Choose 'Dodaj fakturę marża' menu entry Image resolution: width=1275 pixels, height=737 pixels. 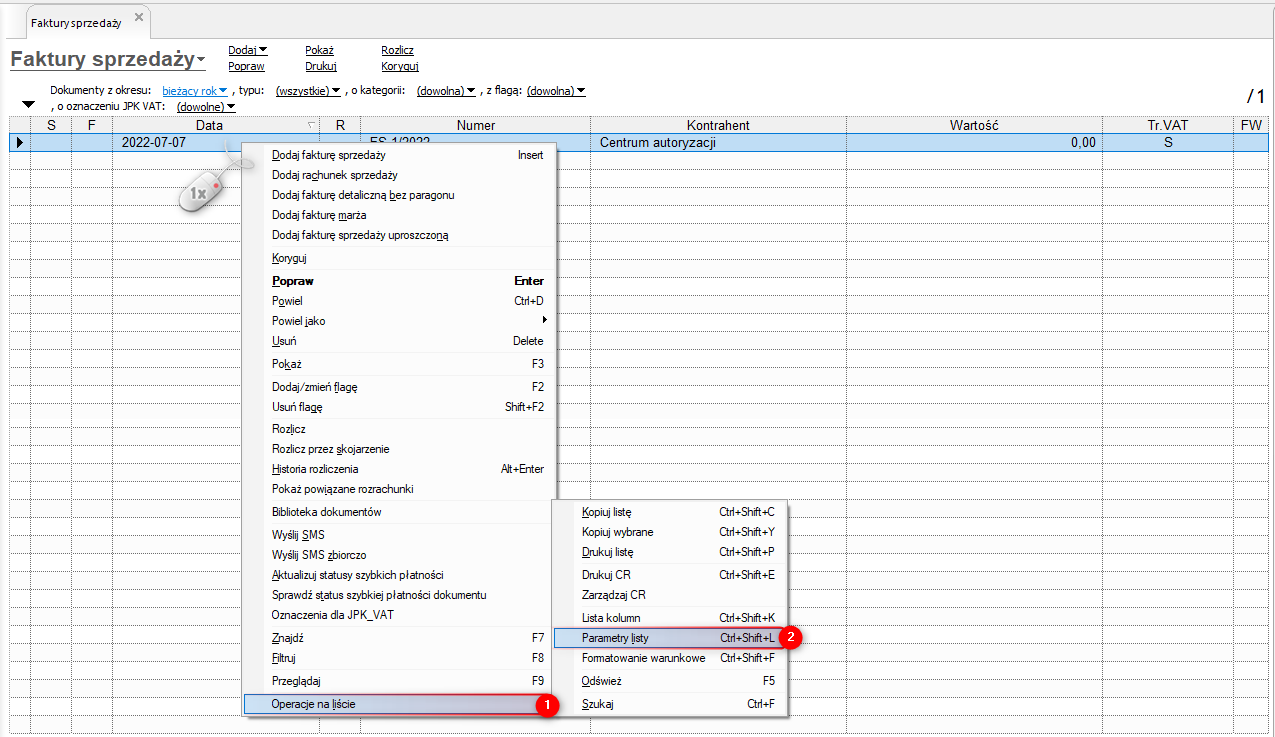399,215
